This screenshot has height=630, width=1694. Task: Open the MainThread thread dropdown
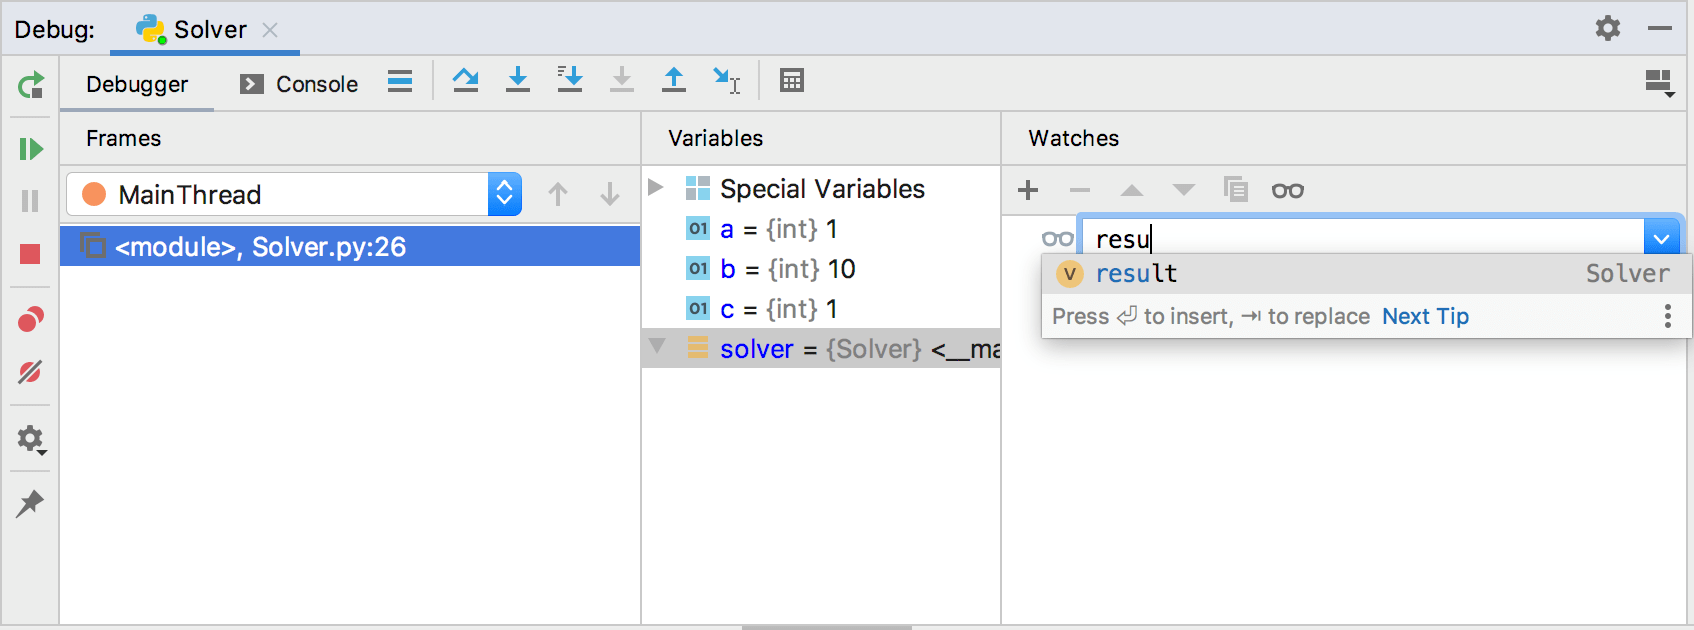pos(504,194)
